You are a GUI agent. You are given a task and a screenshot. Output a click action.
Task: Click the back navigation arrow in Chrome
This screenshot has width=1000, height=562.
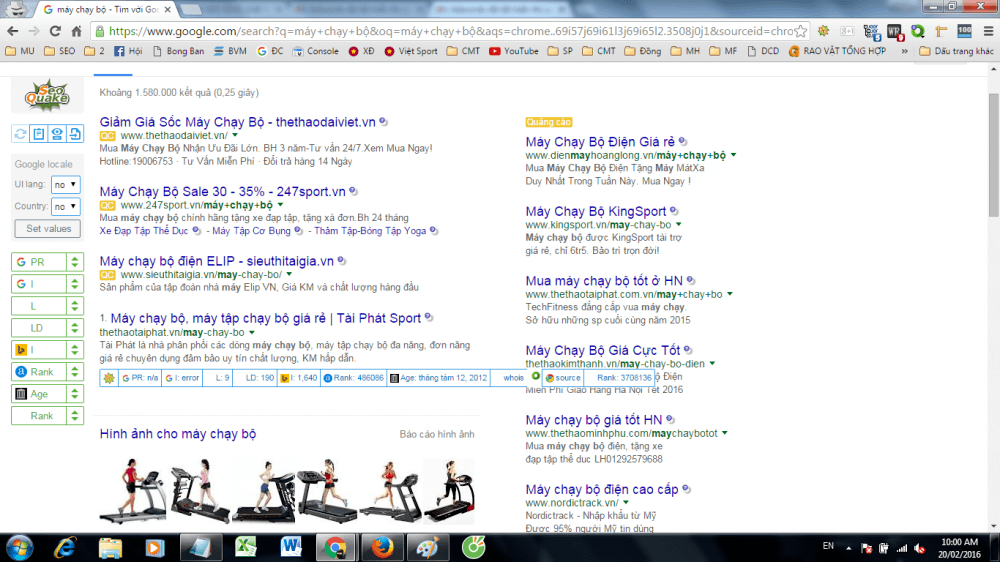tap(13, 31)
